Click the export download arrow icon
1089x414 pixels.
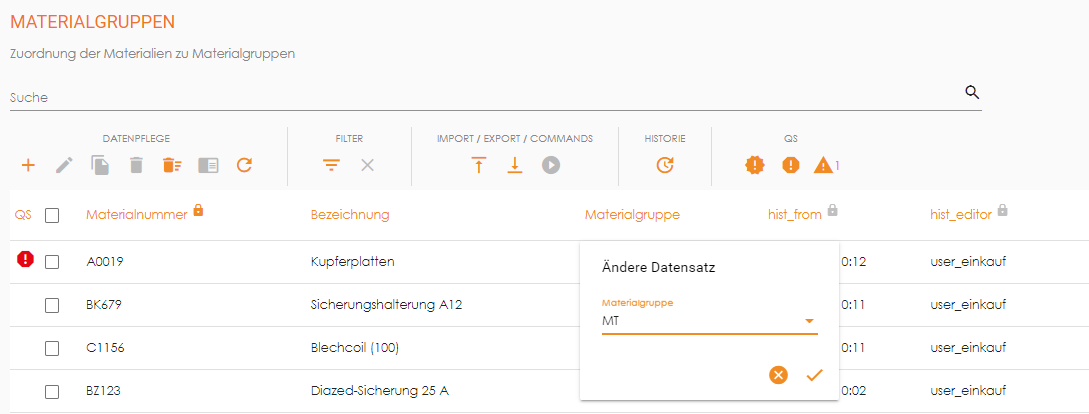pos(515,165)
